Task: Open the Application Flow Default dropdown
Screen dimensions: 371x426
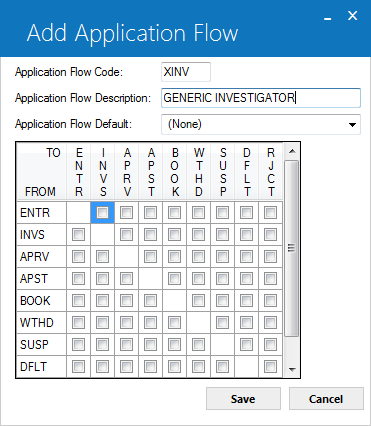Action: coord(261,124)
